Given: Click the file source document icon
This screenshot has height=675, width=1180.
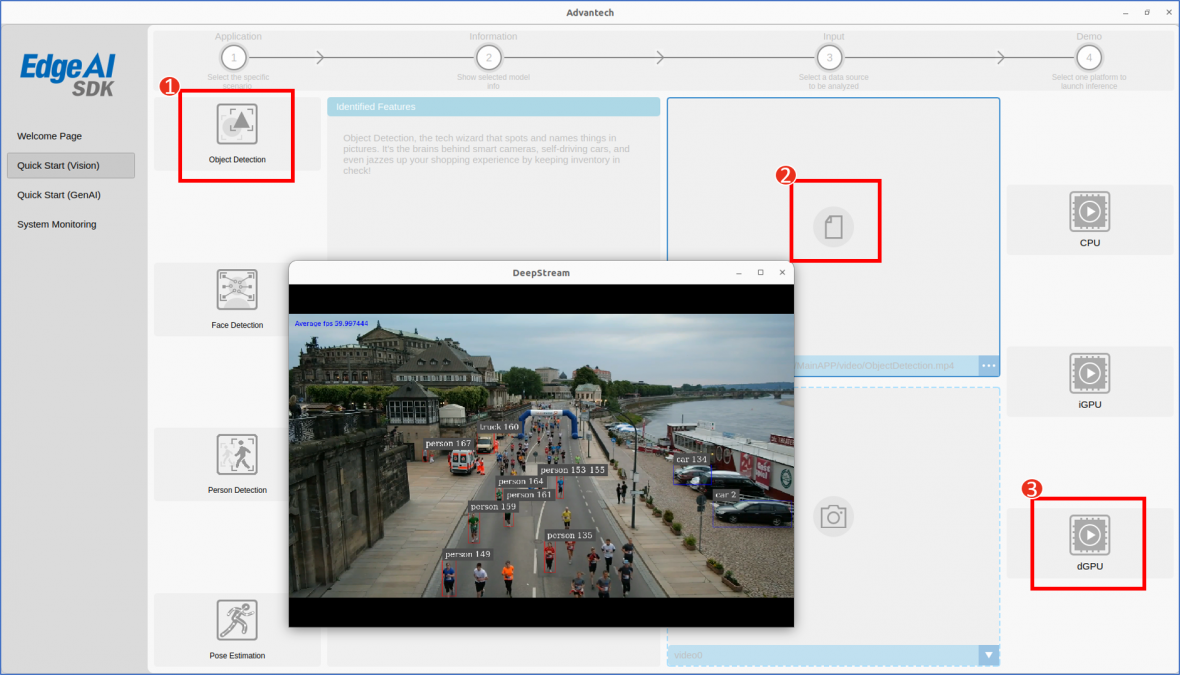Looking at the screenshot, I should pyautogui.click(x=833, y=226).
